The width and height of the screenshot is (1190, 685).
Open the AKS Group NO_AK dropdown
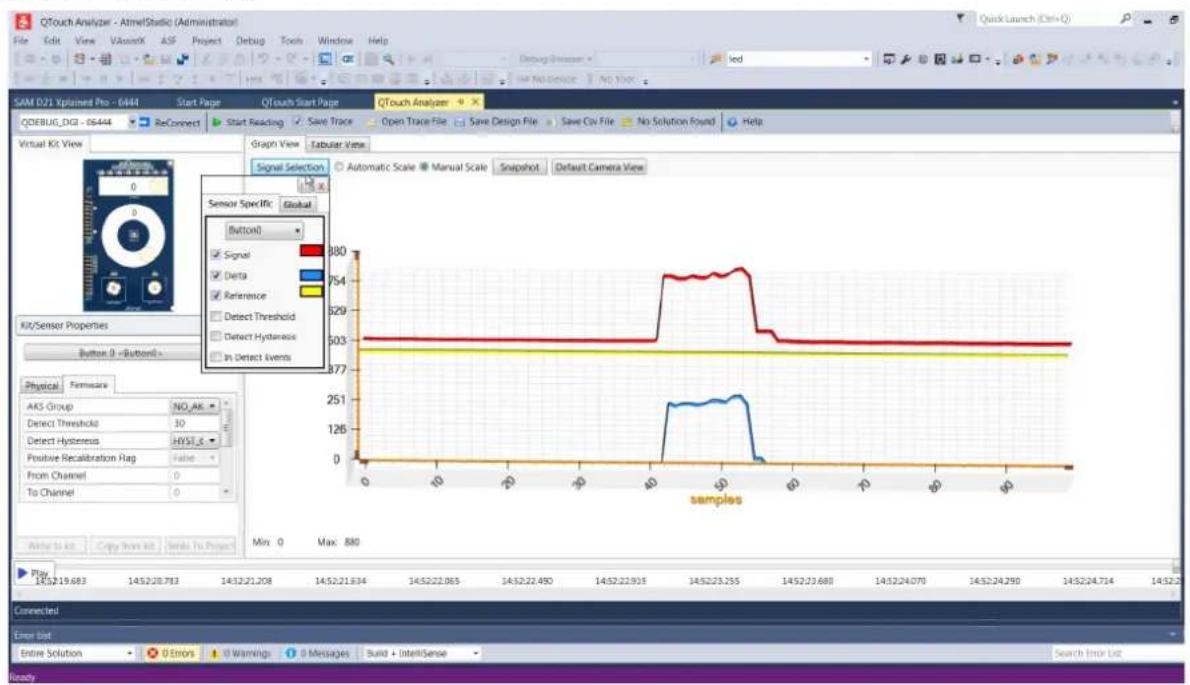(x=195, y=407)
